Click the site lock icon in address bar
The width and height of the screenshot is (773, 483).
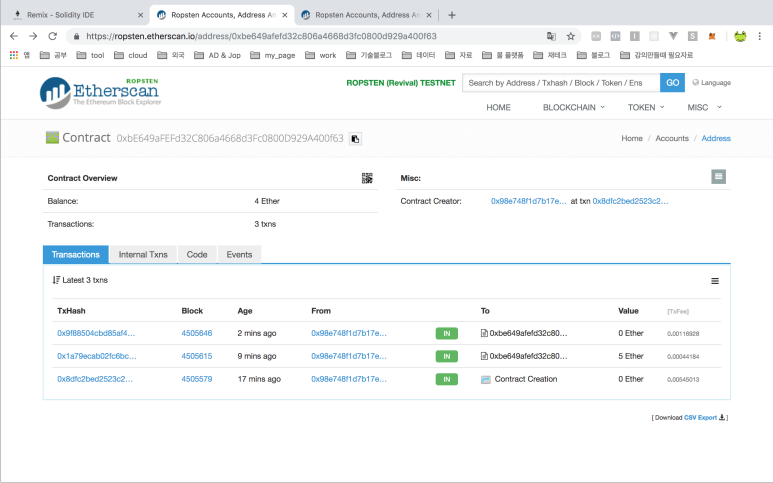(76, 36)
